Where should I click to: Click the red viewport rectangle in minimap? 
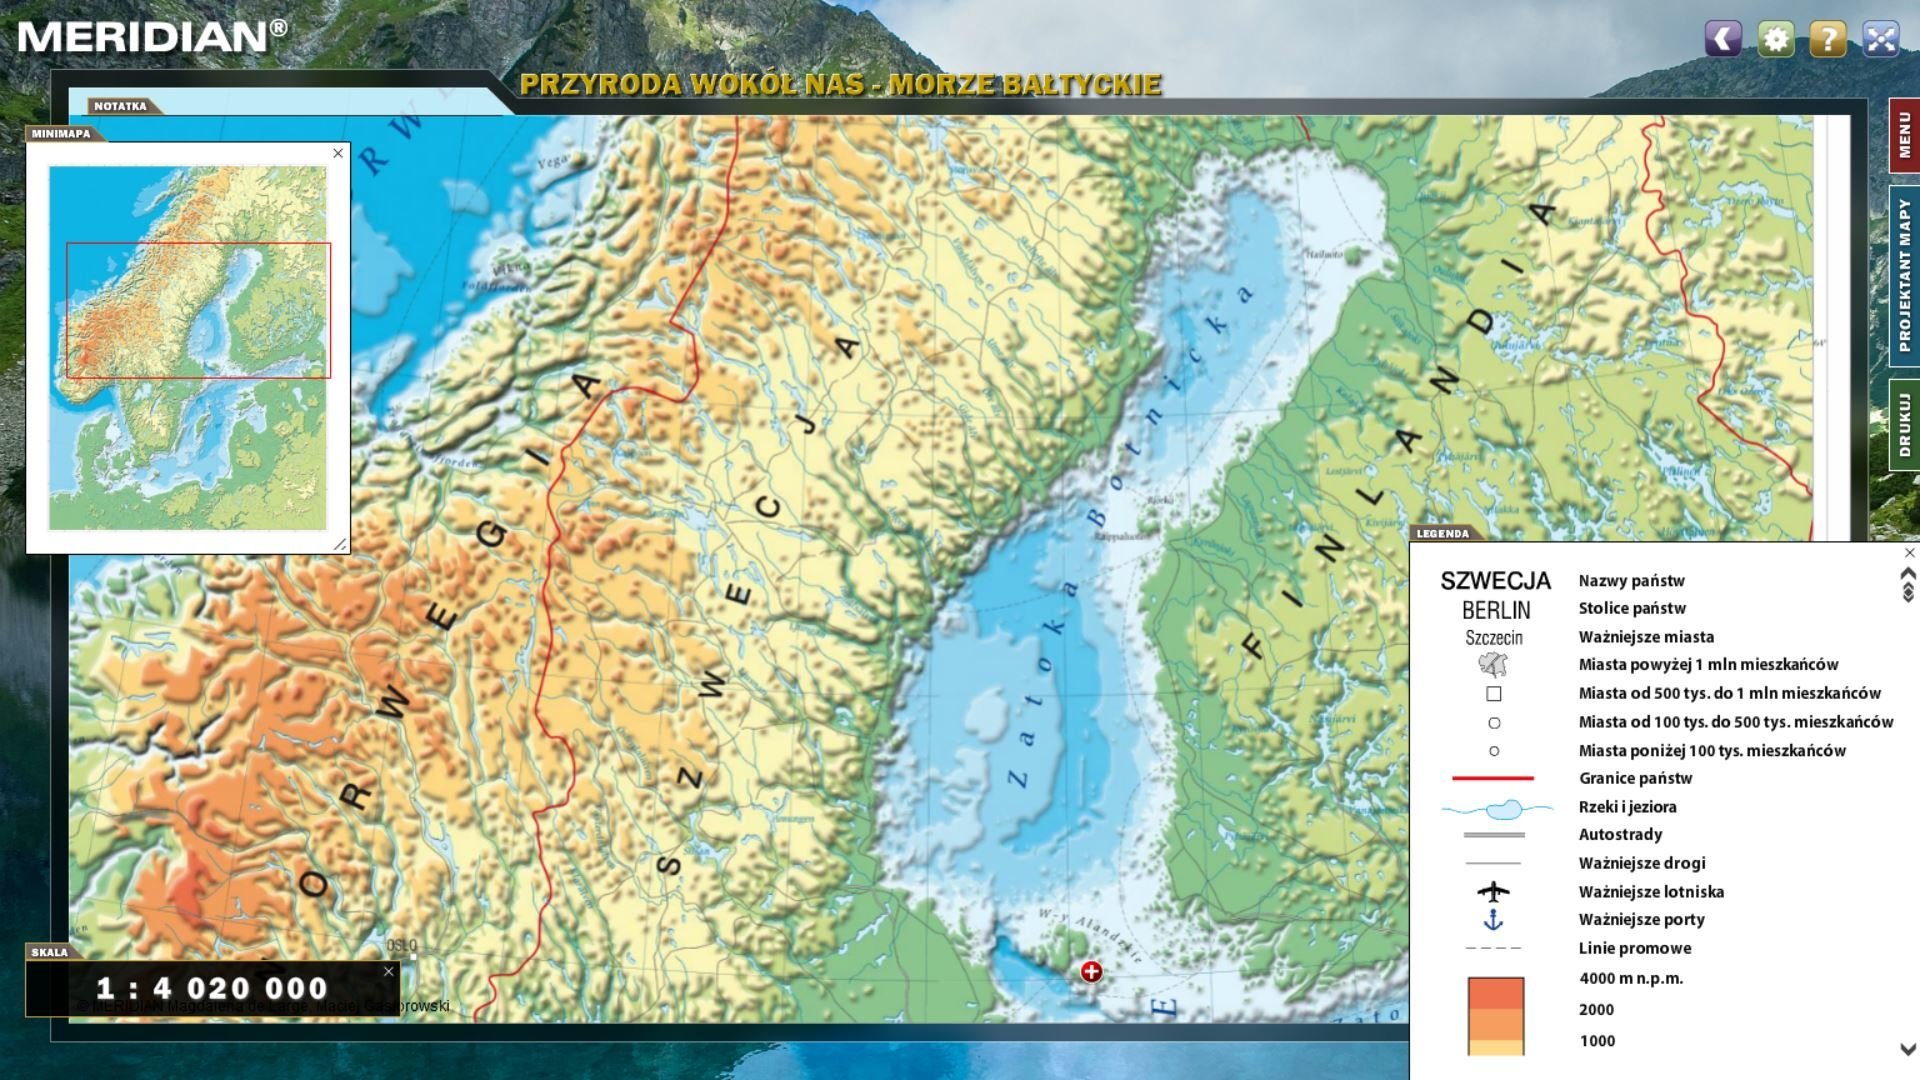coord(198,310)
